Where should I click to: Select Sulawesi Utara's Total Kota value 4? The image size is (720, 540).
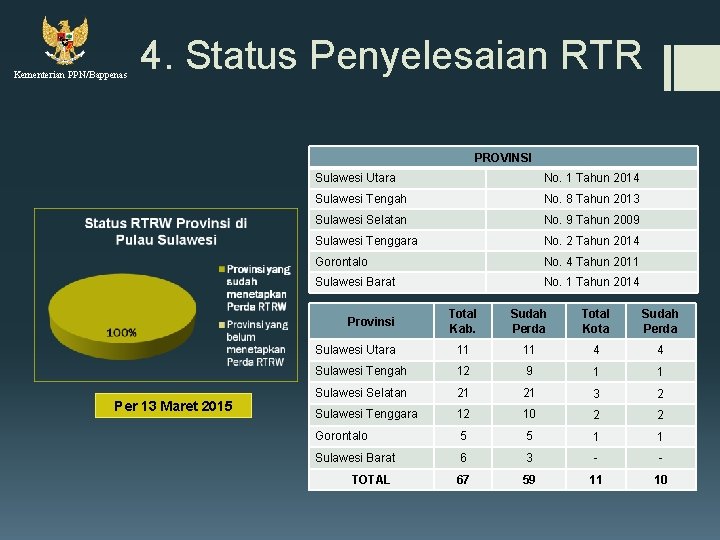(596, 350)
